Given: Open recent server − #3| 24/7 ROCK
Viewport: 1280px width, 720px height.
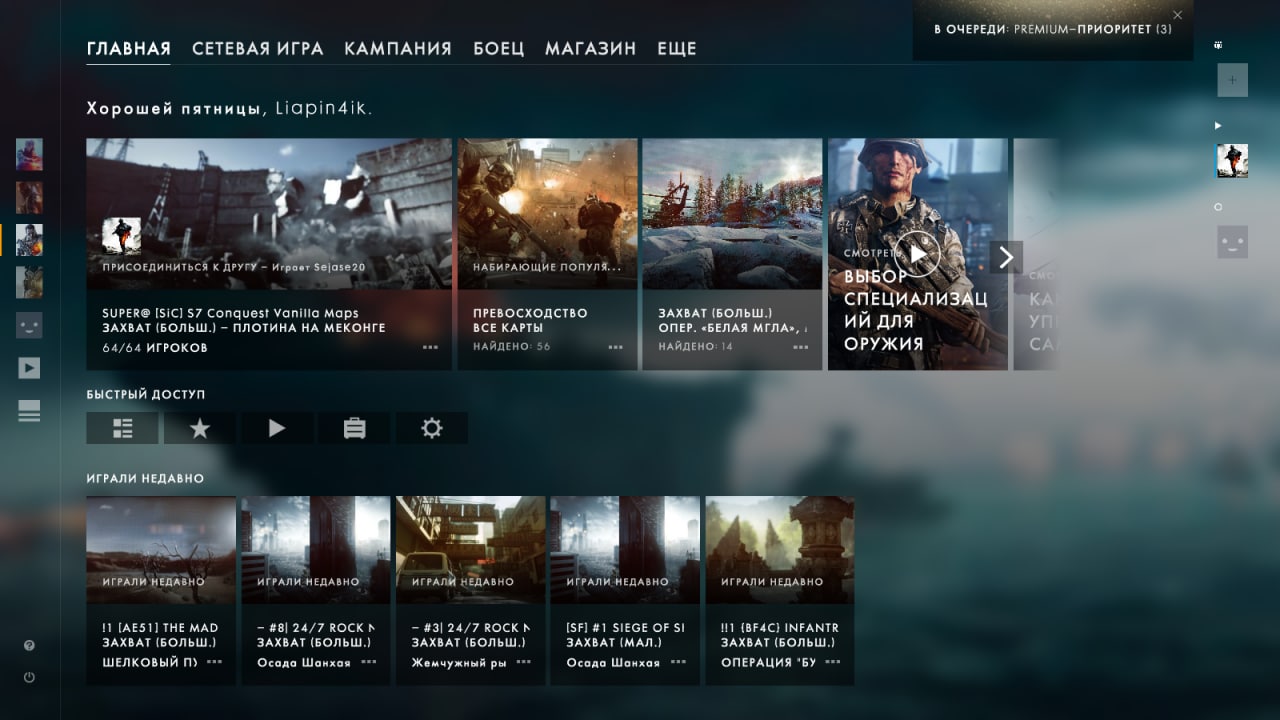Looking at the screenshot, I should tap(471, 591).
